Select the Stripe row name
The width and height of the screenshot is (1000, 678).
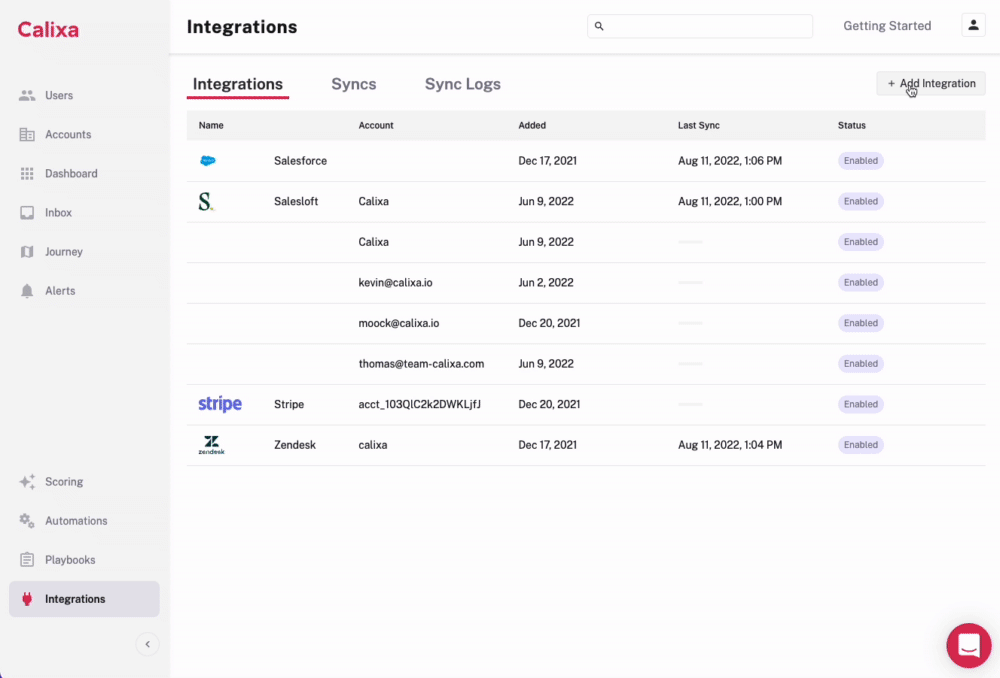tap(289, 404)
